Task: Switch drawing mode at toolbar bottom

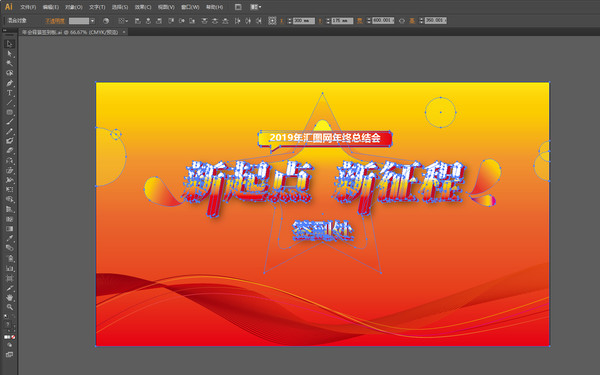Action: (x=10, y=346)
